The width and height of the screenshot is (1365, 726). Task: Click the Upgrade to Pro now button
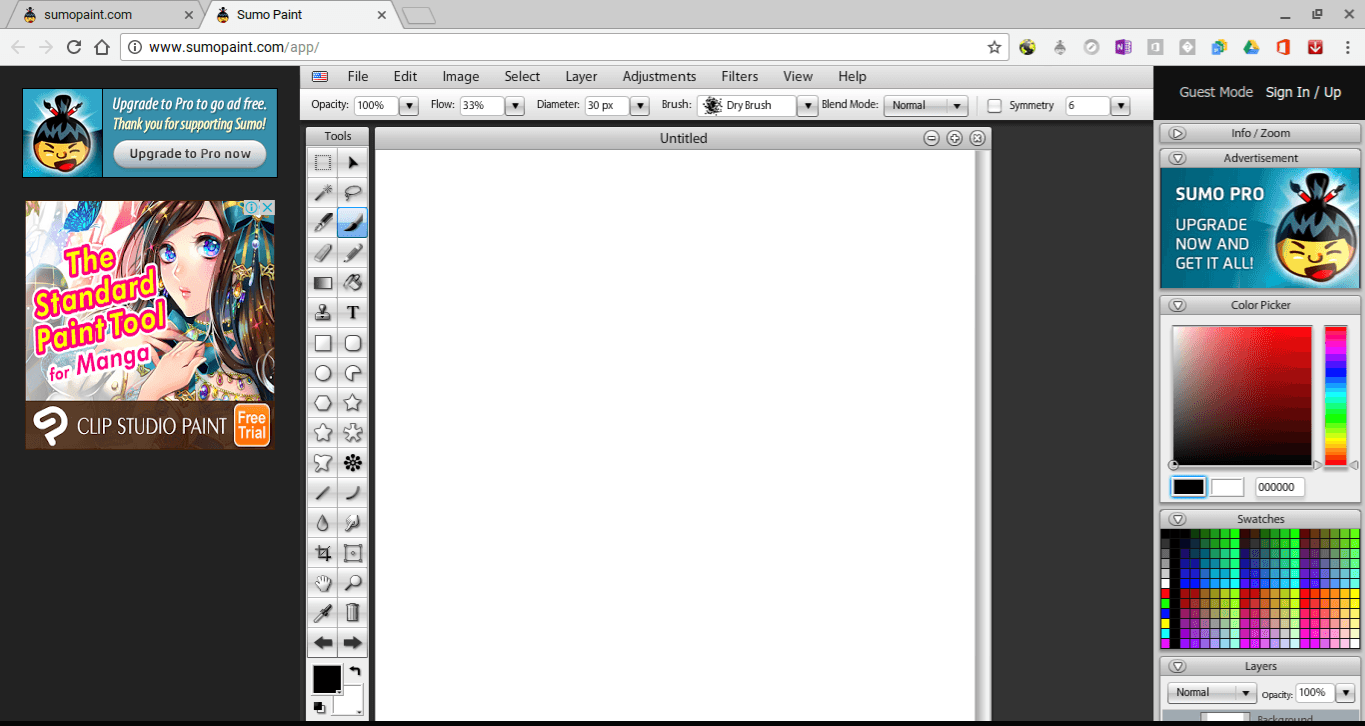click(190, 154)
